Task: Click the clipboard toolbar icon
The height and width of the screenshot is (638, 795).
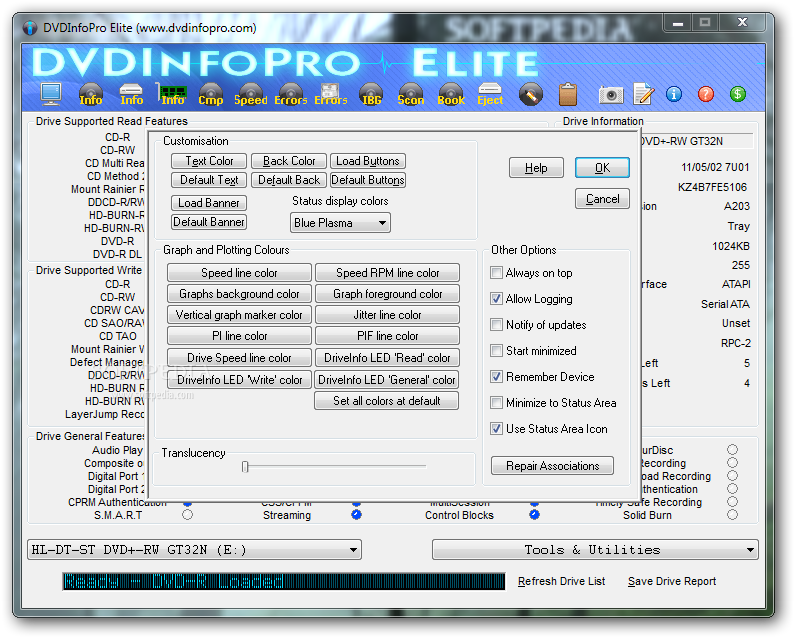Action: [568, 94]
